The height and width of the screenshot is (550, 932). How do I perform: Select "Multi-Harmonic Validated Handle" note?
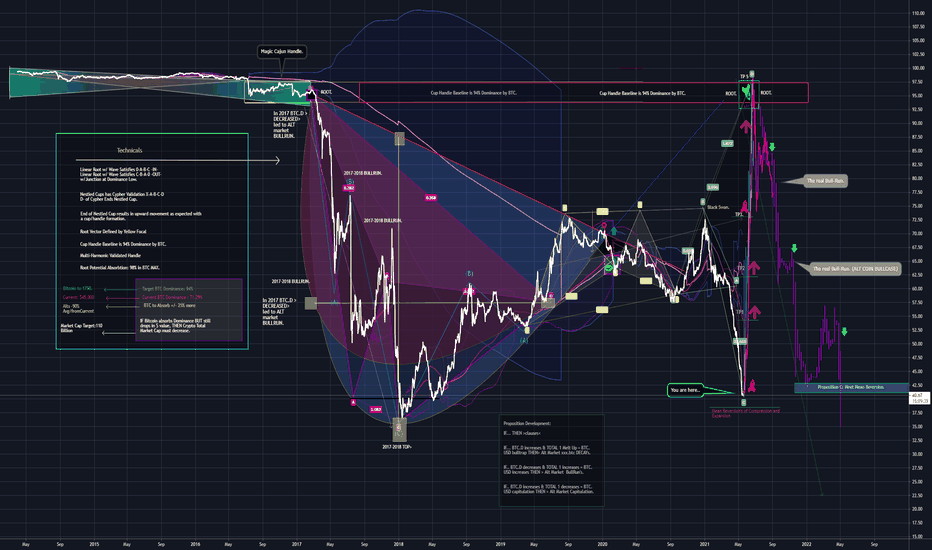tap(109, 256)
